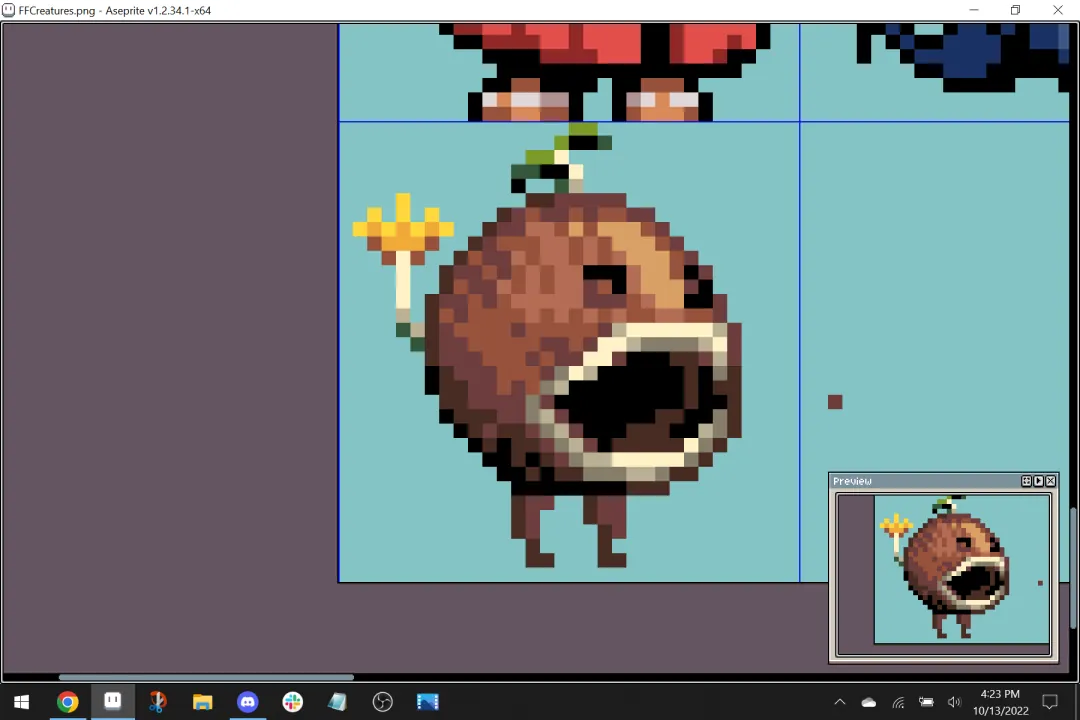Click the vertical scrollbar on the right edge

click(x=1073, y=568)
